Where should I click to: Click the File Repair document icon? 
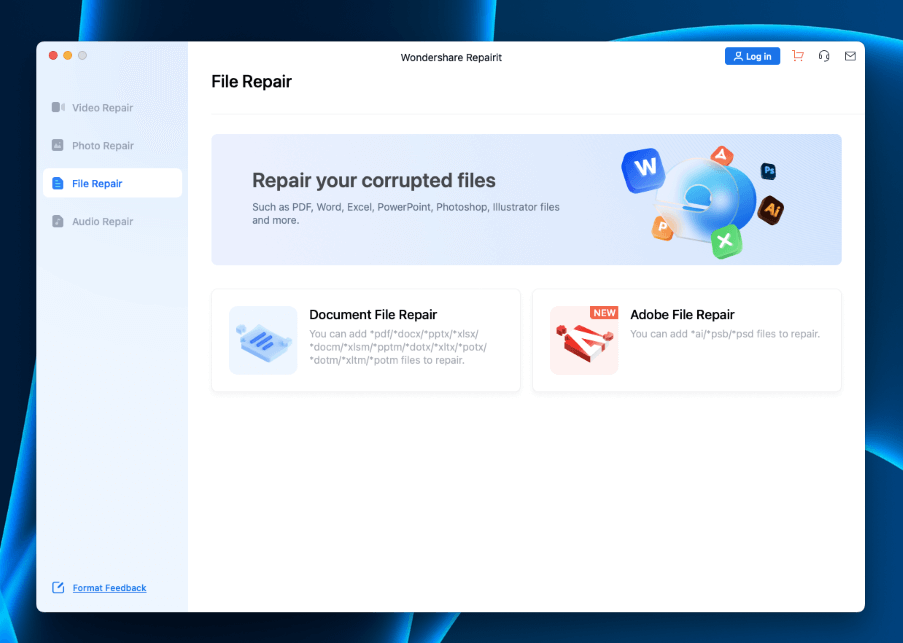pos(58,183)
